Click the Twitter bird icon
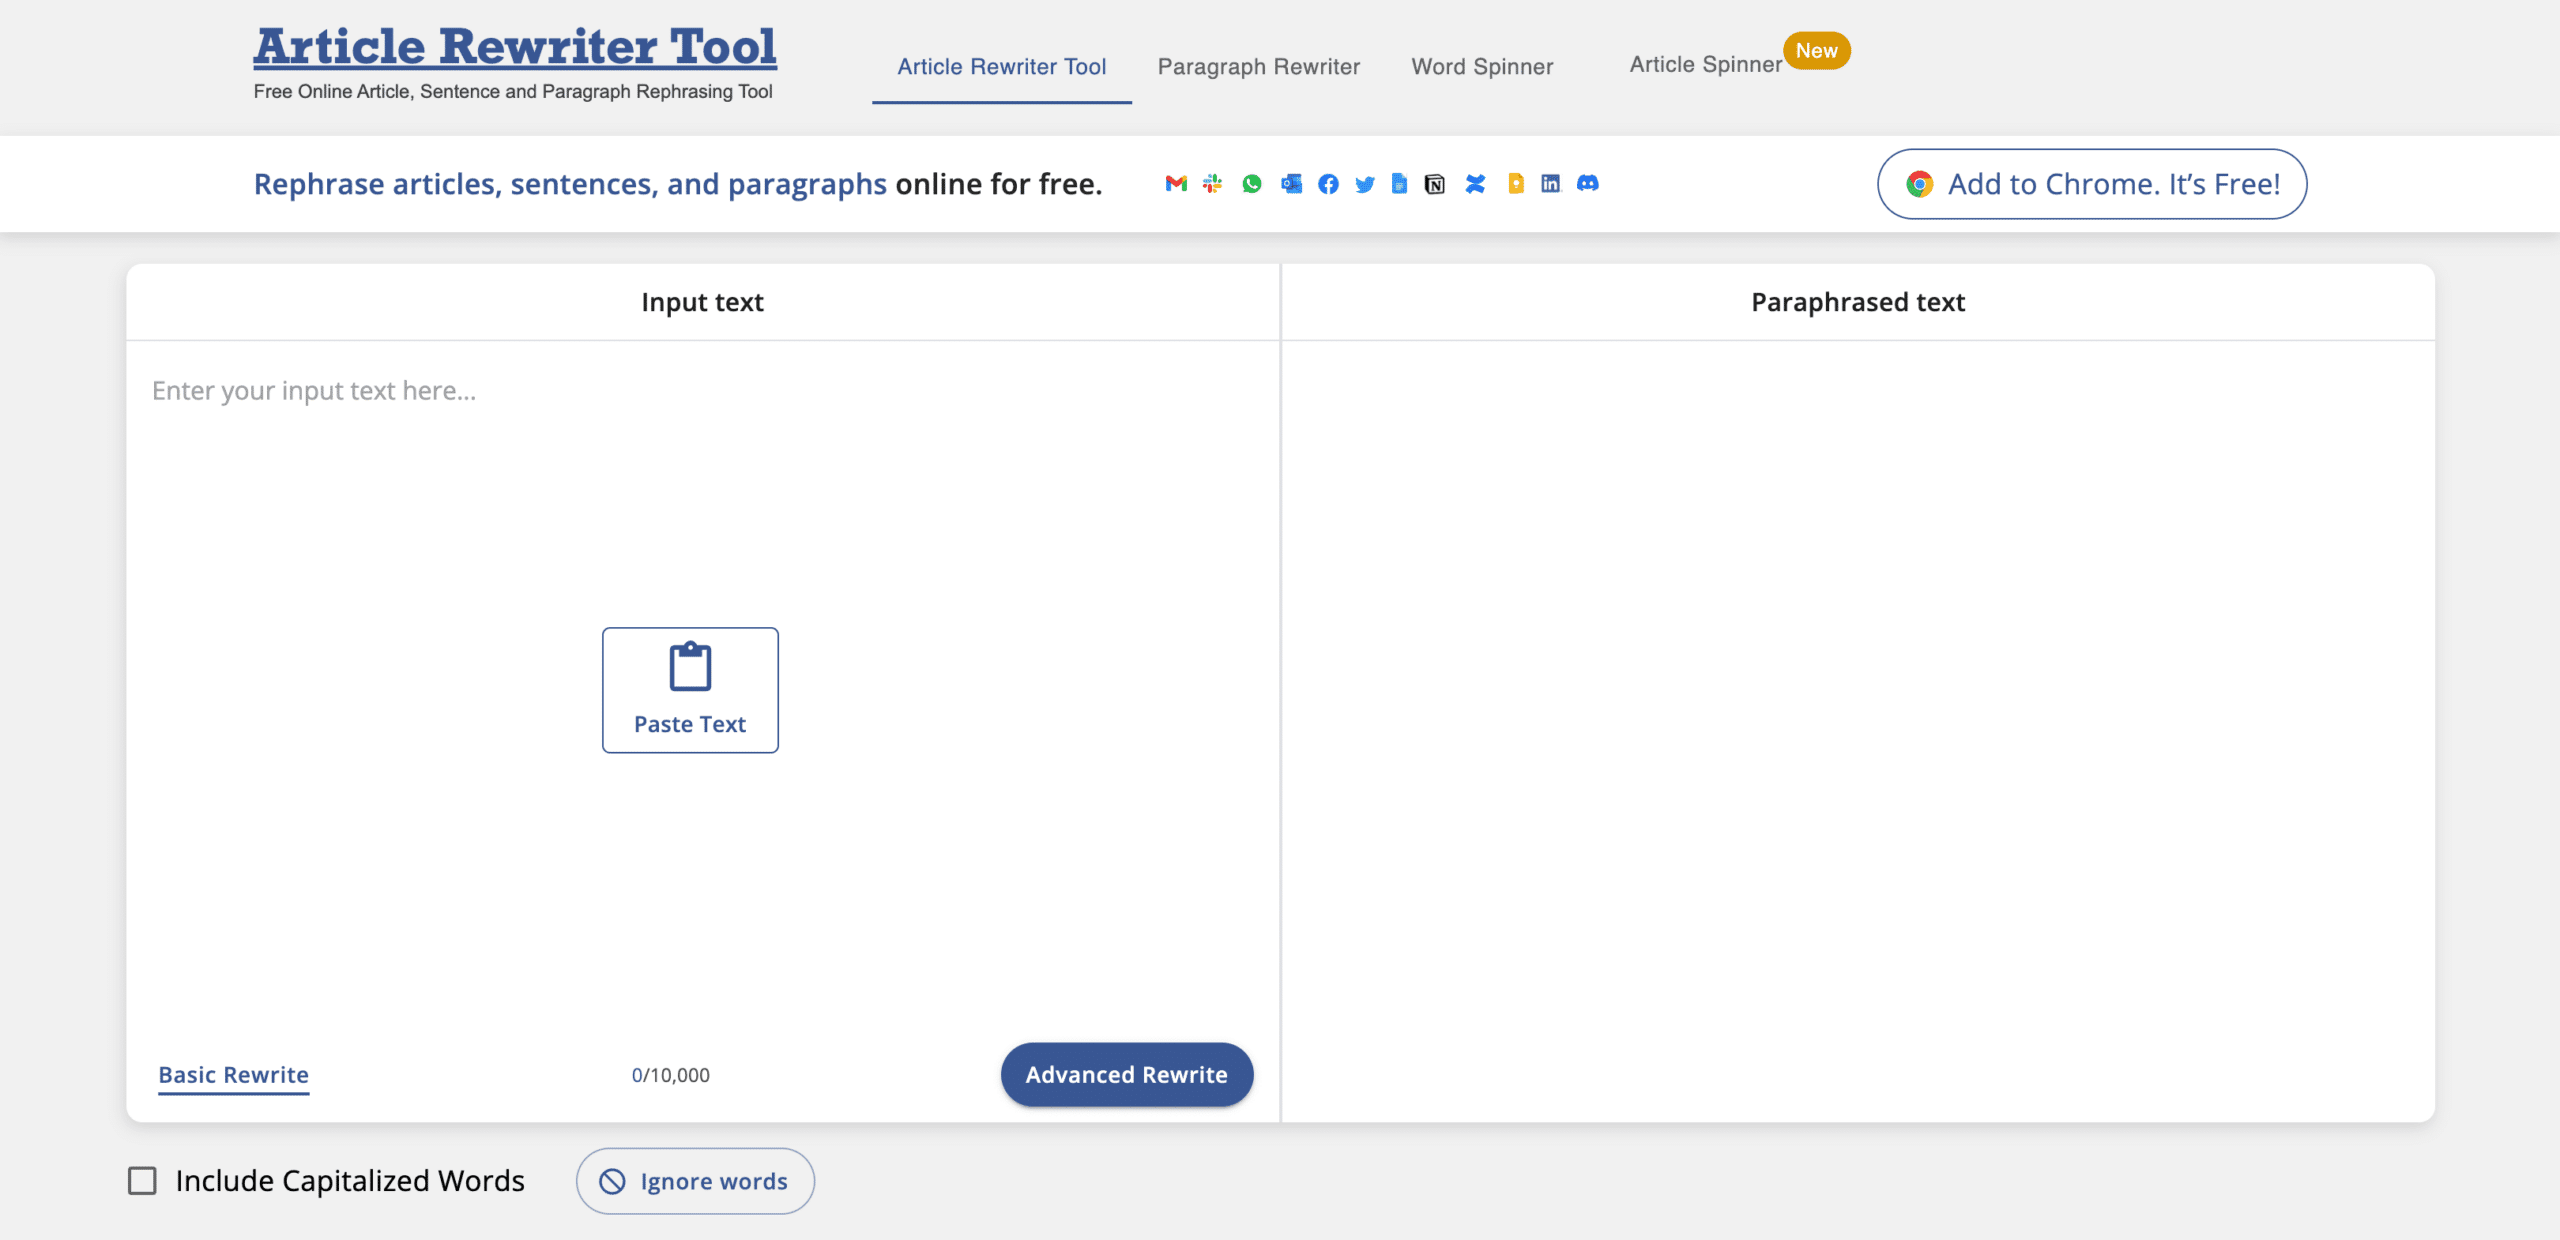2560x1240 pixels. click(1365, 184)
